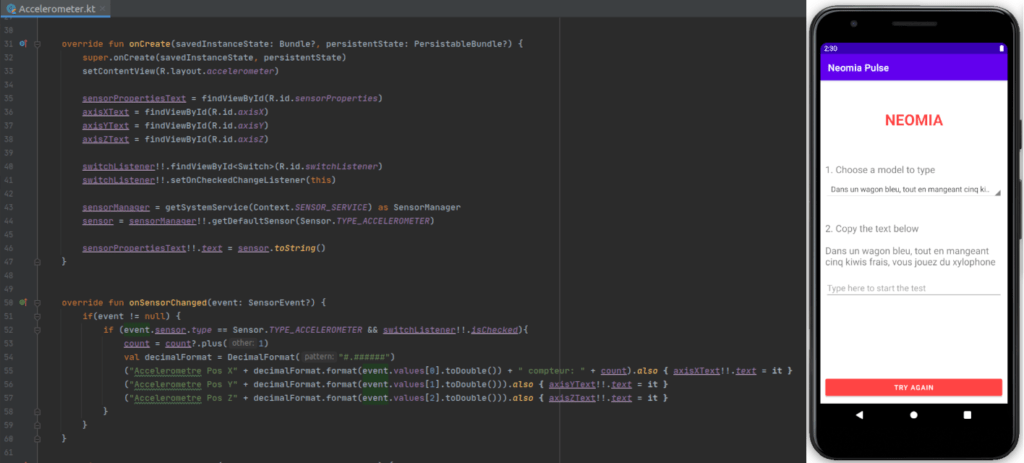Click setOnCheckedChangeListener on line 41
Screen dimensions: 1024x463
click(238, 180)
